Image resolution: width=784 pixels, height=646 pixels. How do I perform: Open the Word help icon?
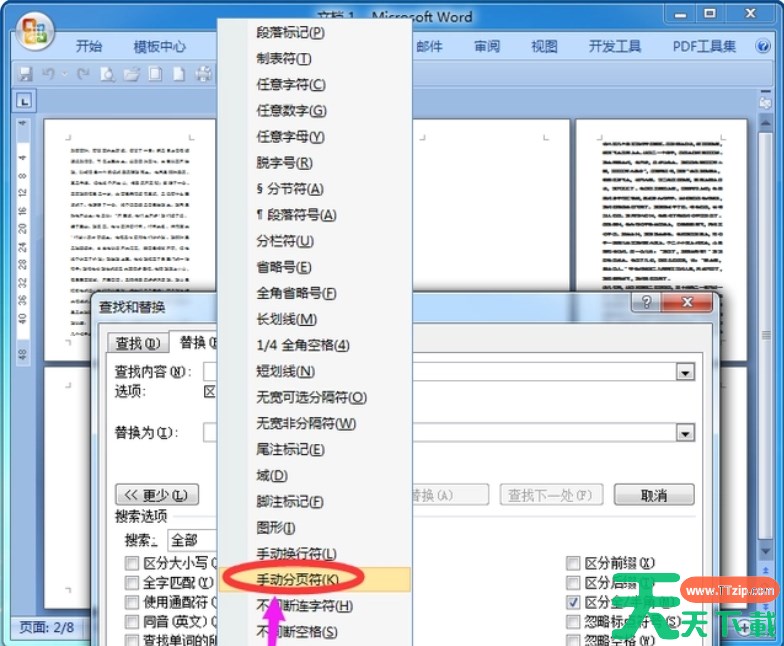762,46
